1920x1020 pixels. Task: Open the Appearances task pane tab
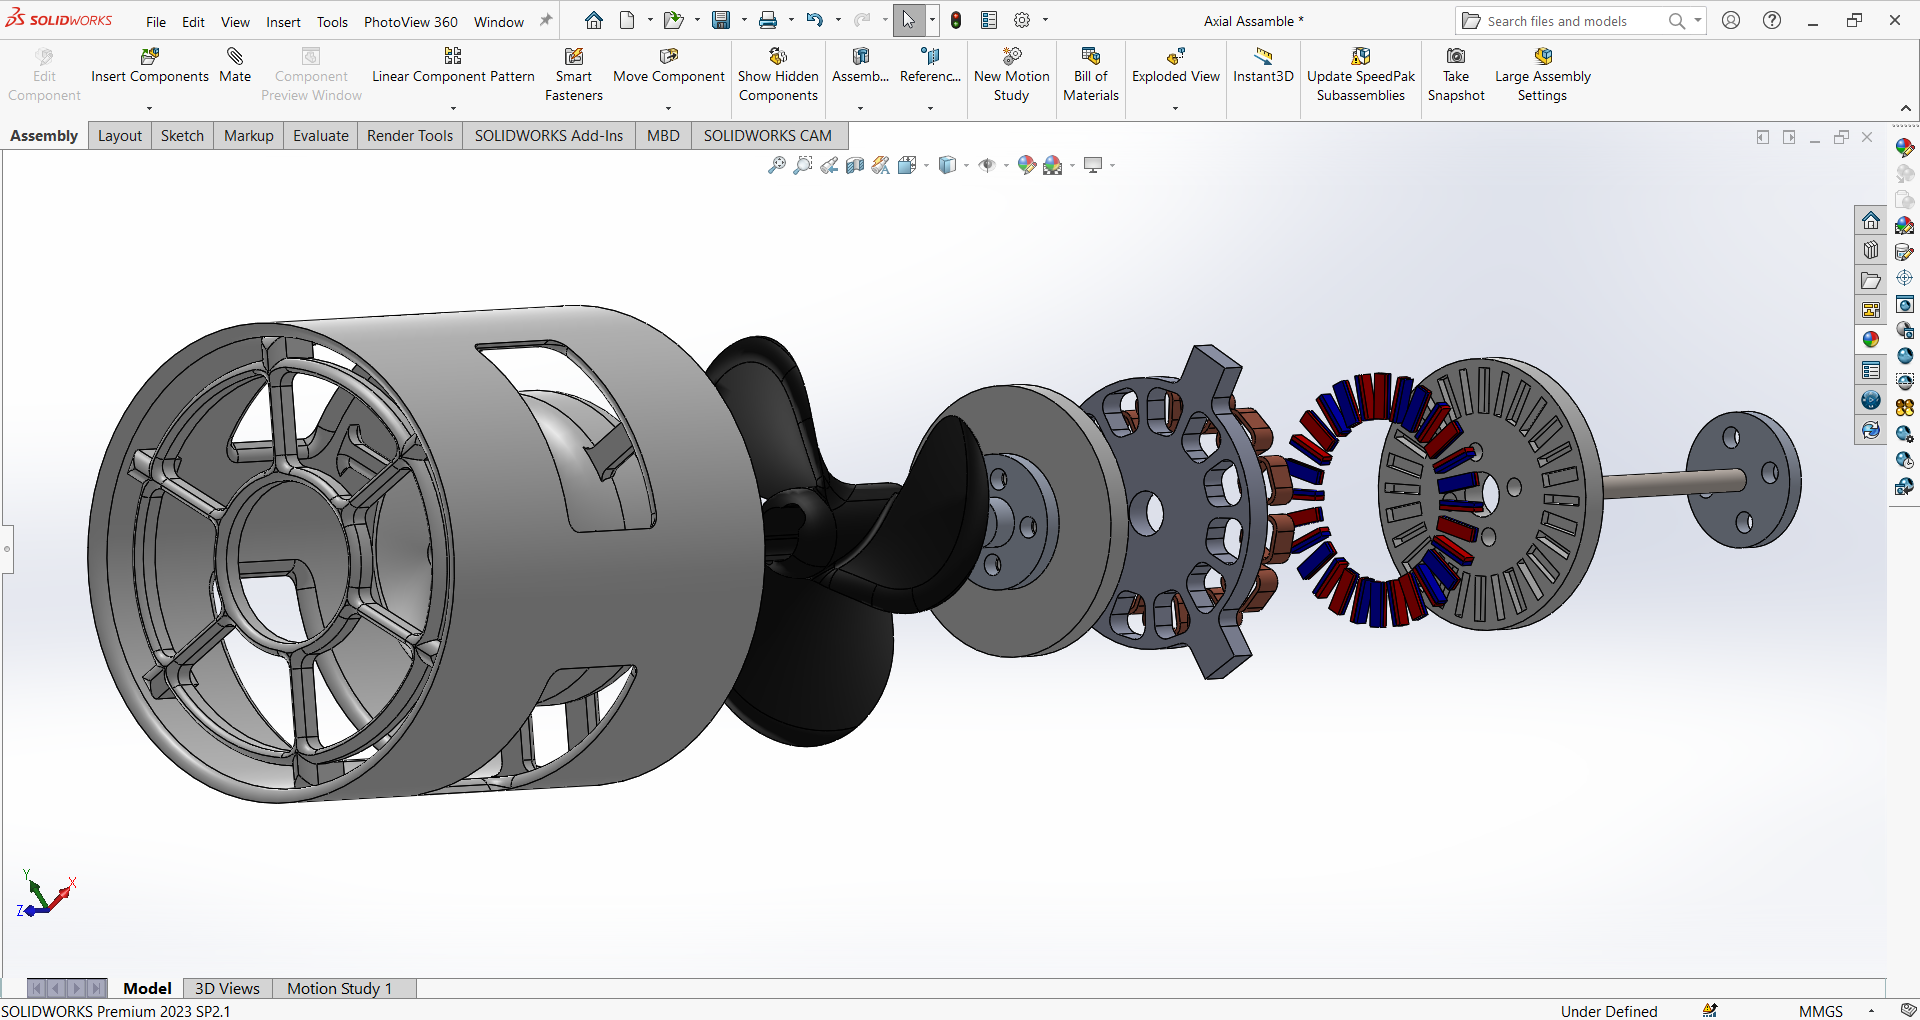(x=1870, y=340)
